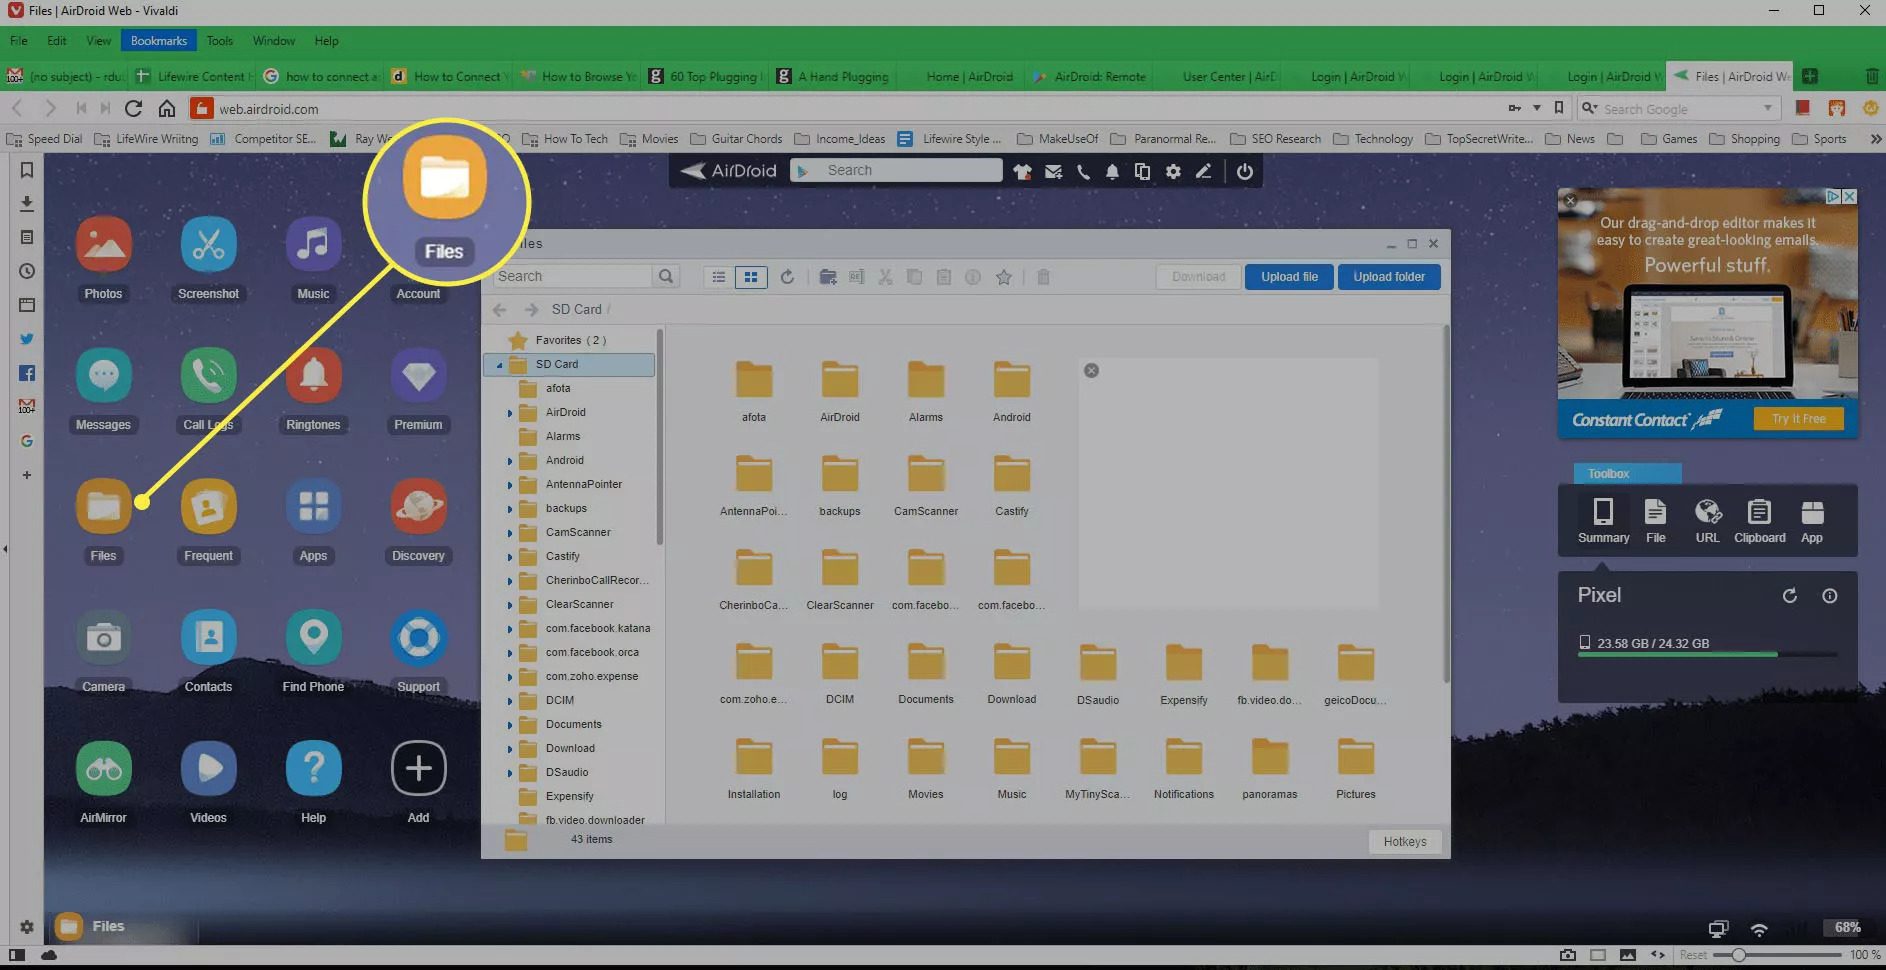Switch Files window to list view

[718, 277]
